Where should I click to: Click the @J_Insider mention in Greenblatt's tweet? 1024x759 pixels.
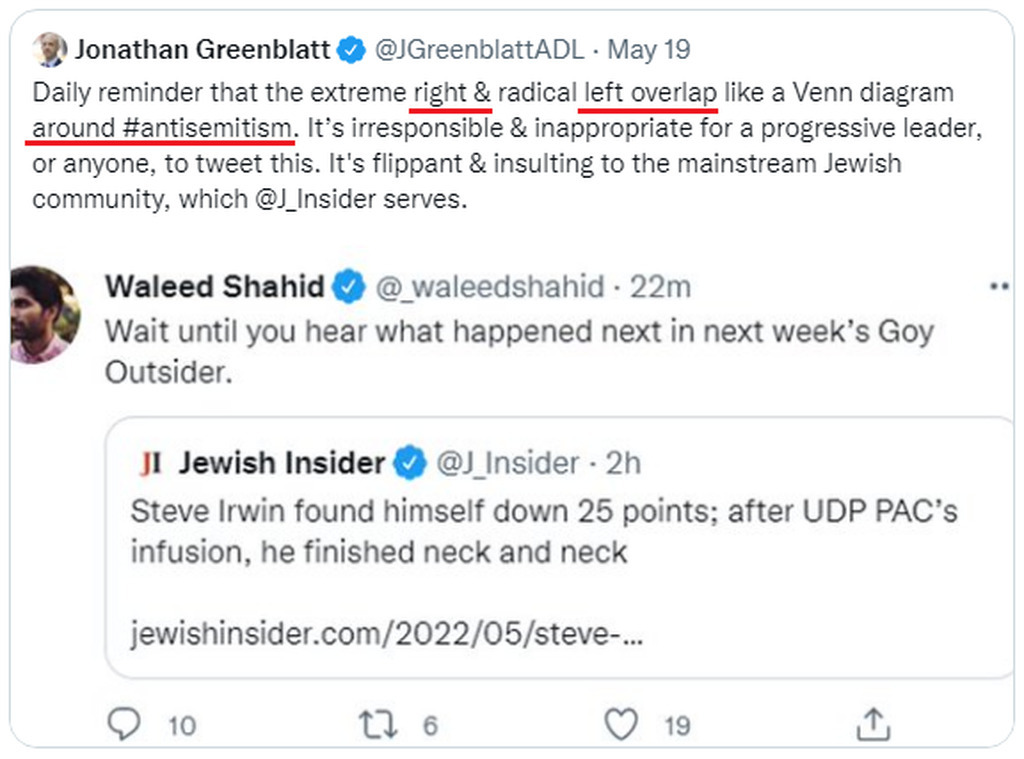(x=315, y=199)
